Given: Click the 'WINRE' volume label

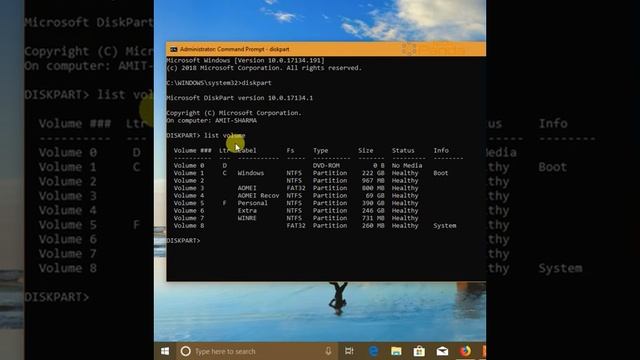Looking at the screenshot, I should 247,218.
